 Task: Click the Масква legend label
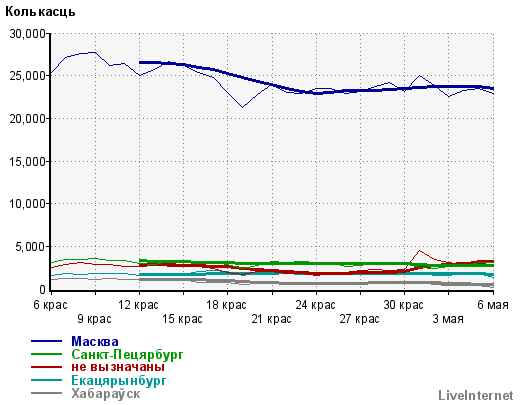[x=95, y=341]
